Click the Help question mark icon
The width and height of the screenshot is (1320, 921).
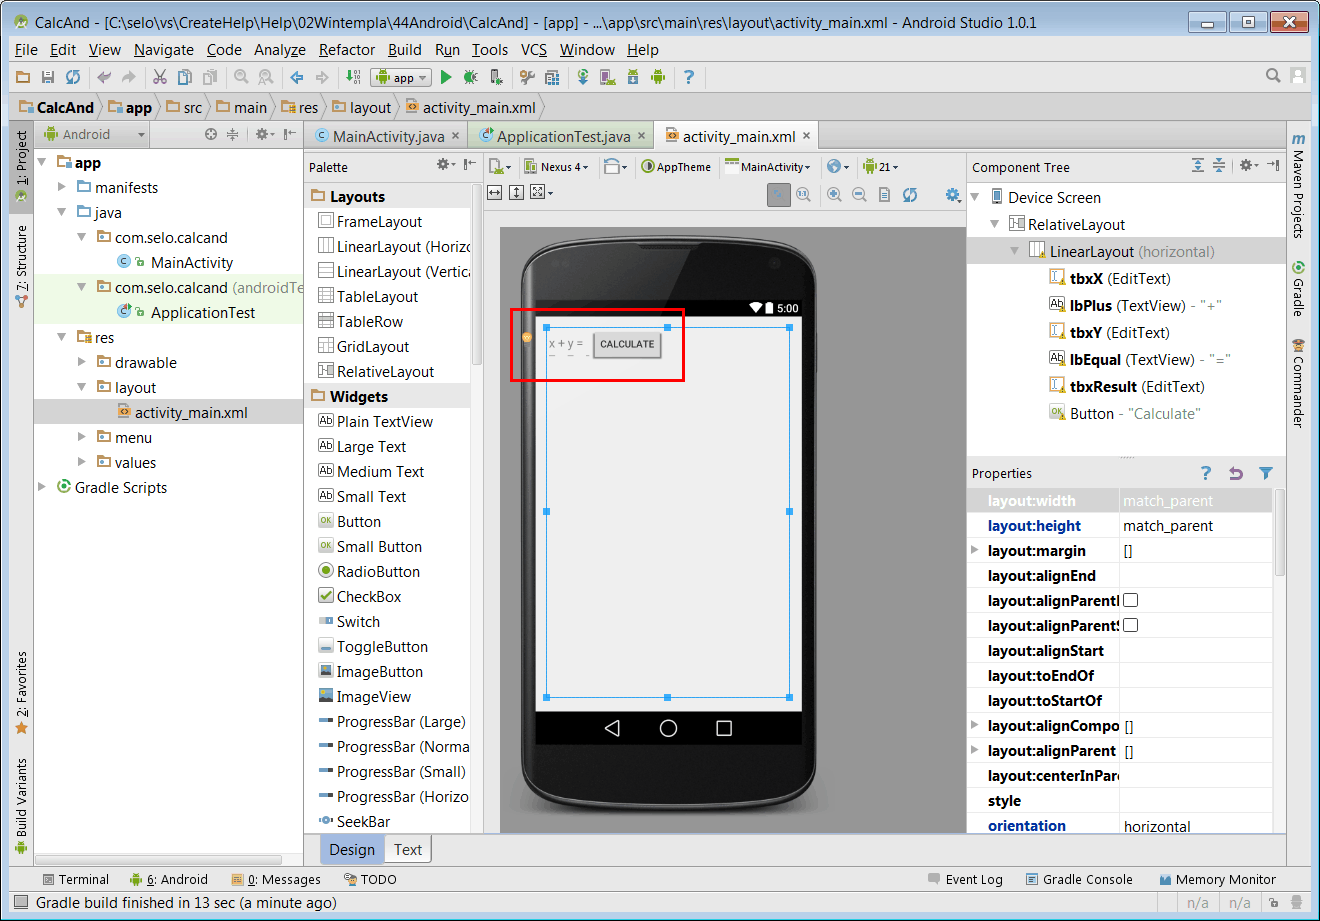[689, 77]
